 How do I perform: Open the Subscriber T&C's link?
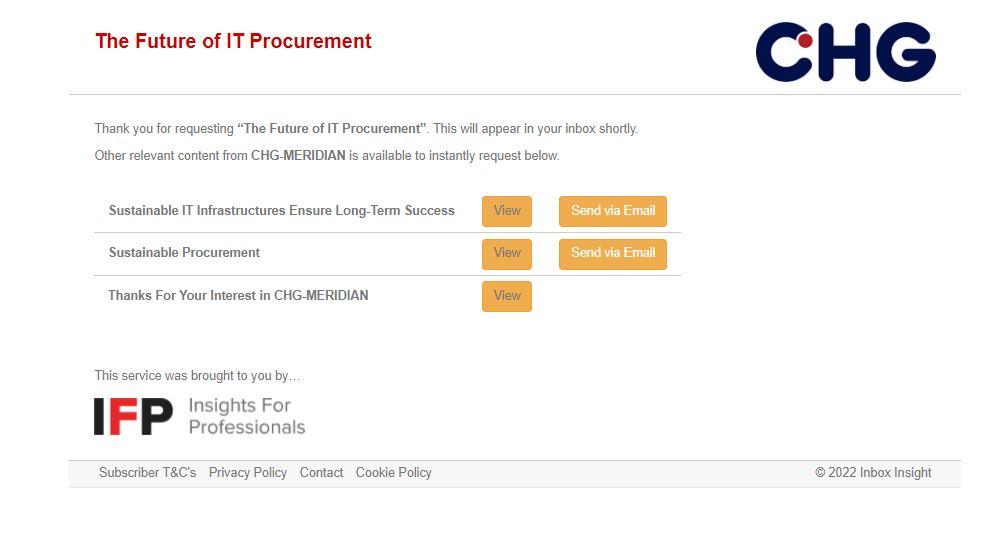click(x=148, y=473)
